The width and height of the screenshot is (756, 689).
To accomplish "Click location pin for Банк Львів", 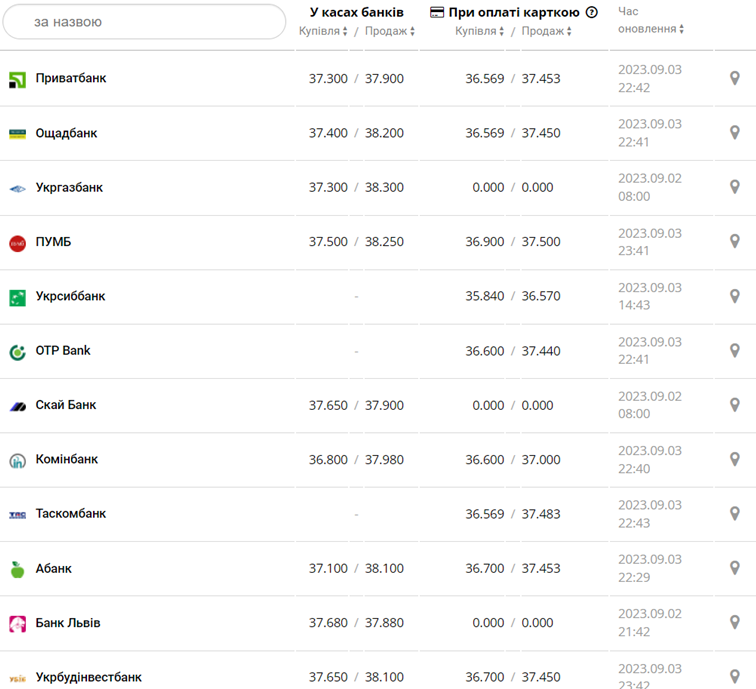I will 734,622.
